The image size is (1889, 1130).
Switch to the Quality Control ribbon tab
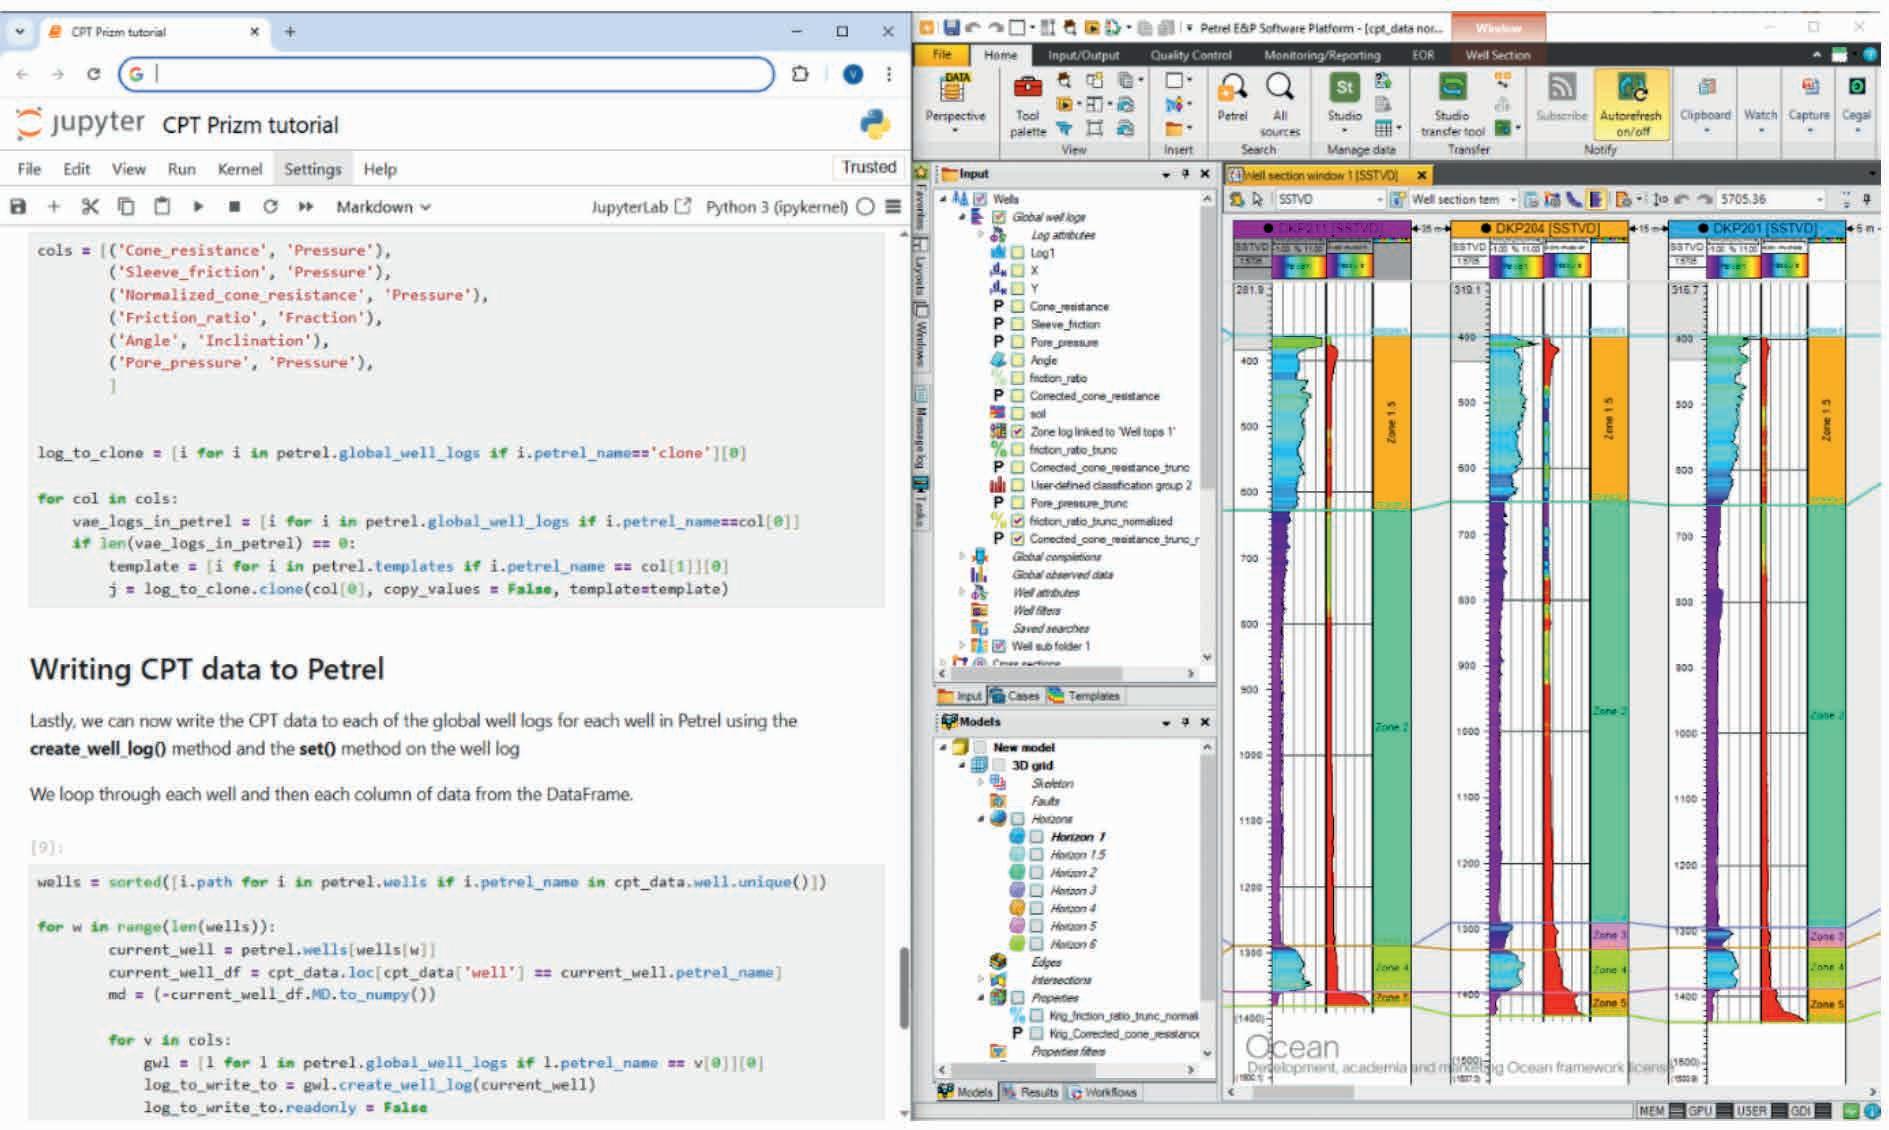(x=1190, y=55)
